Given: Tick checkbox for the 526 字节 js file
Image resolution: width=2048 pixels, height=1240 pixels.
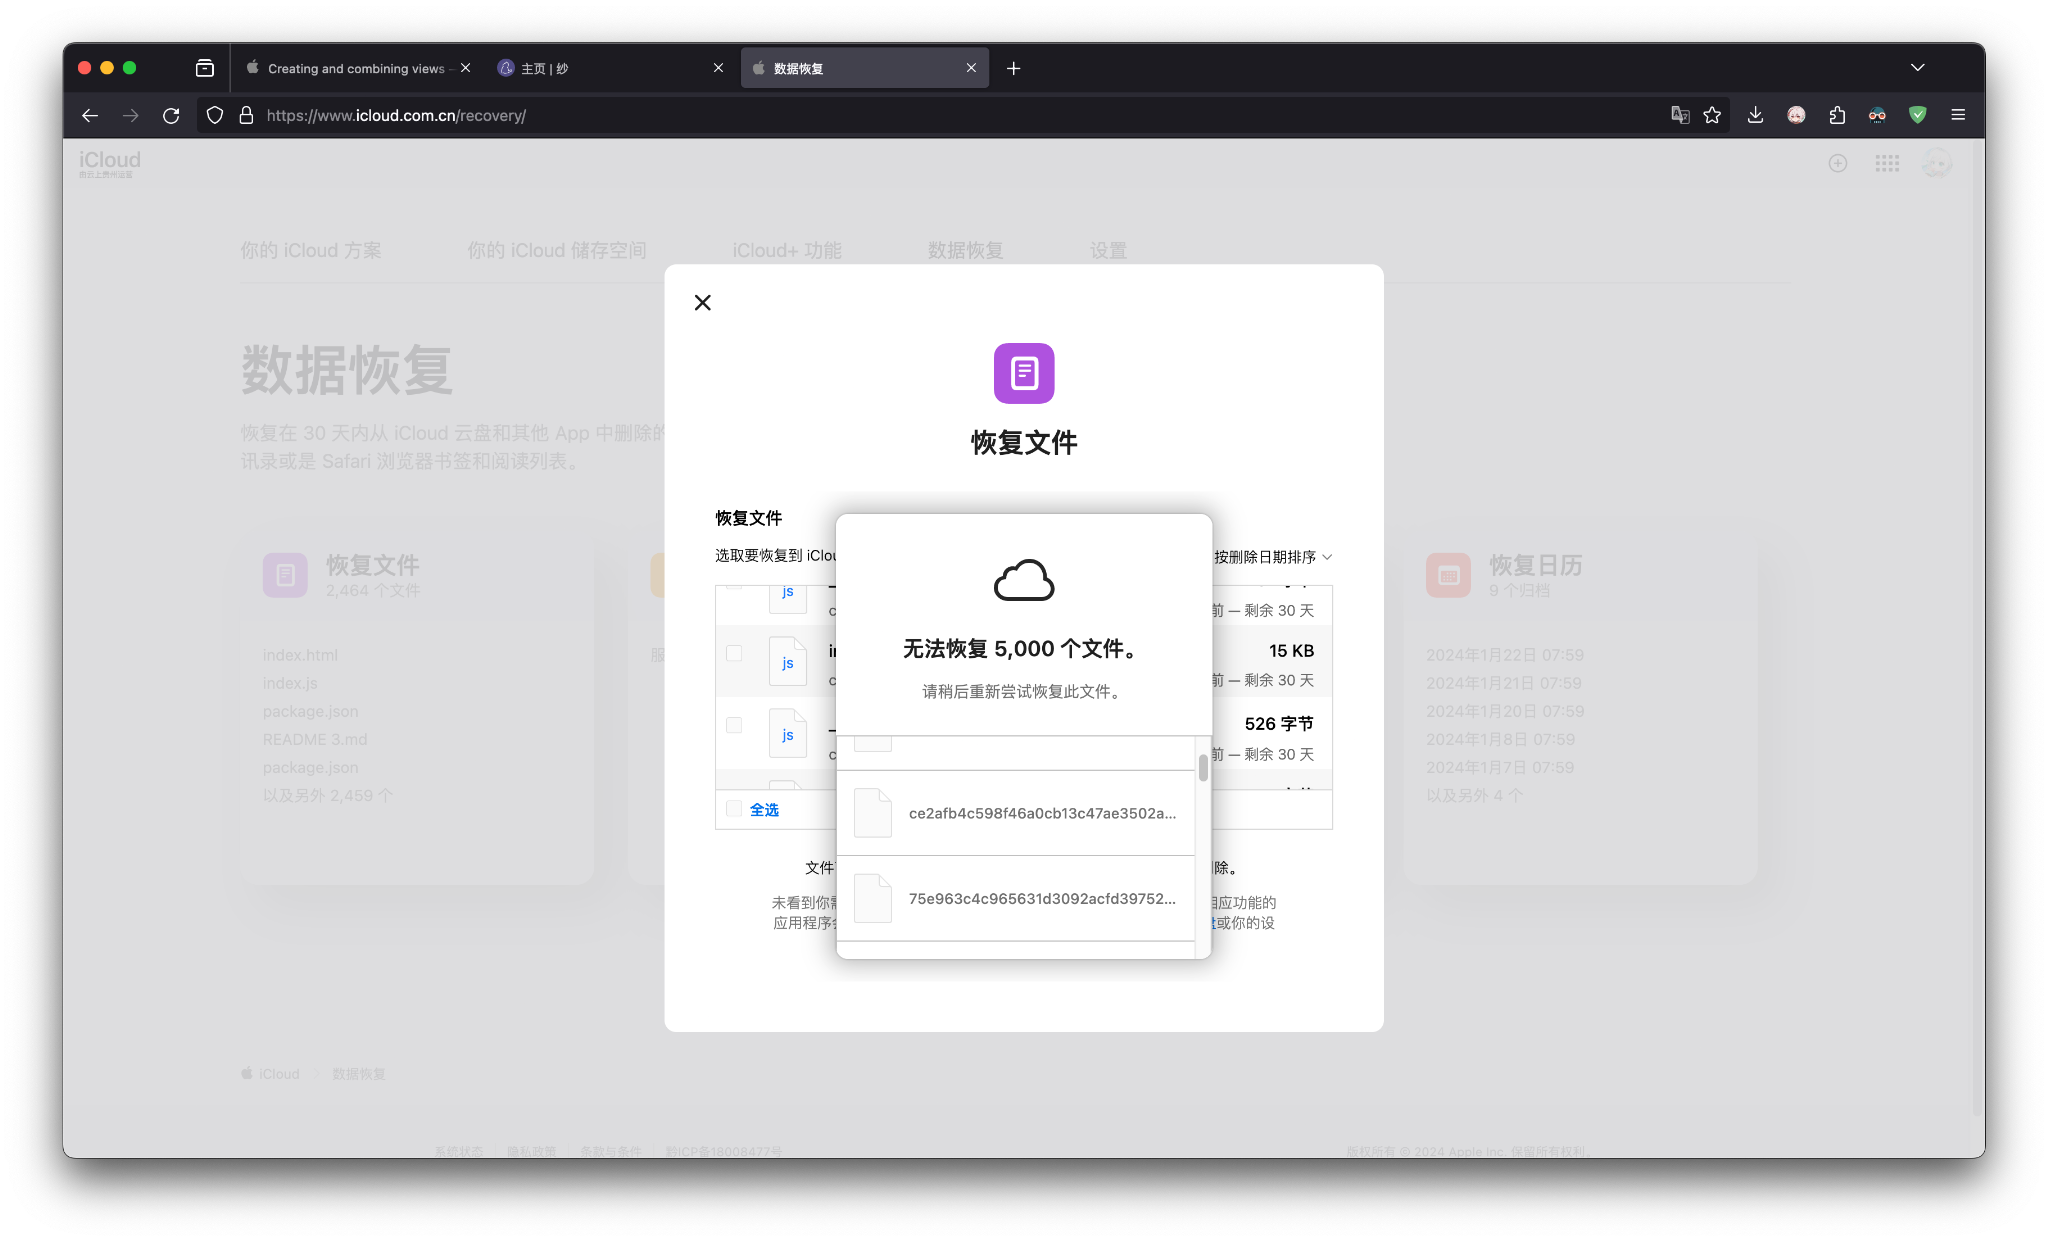Looking at the screenshot, I should point(734,725).
